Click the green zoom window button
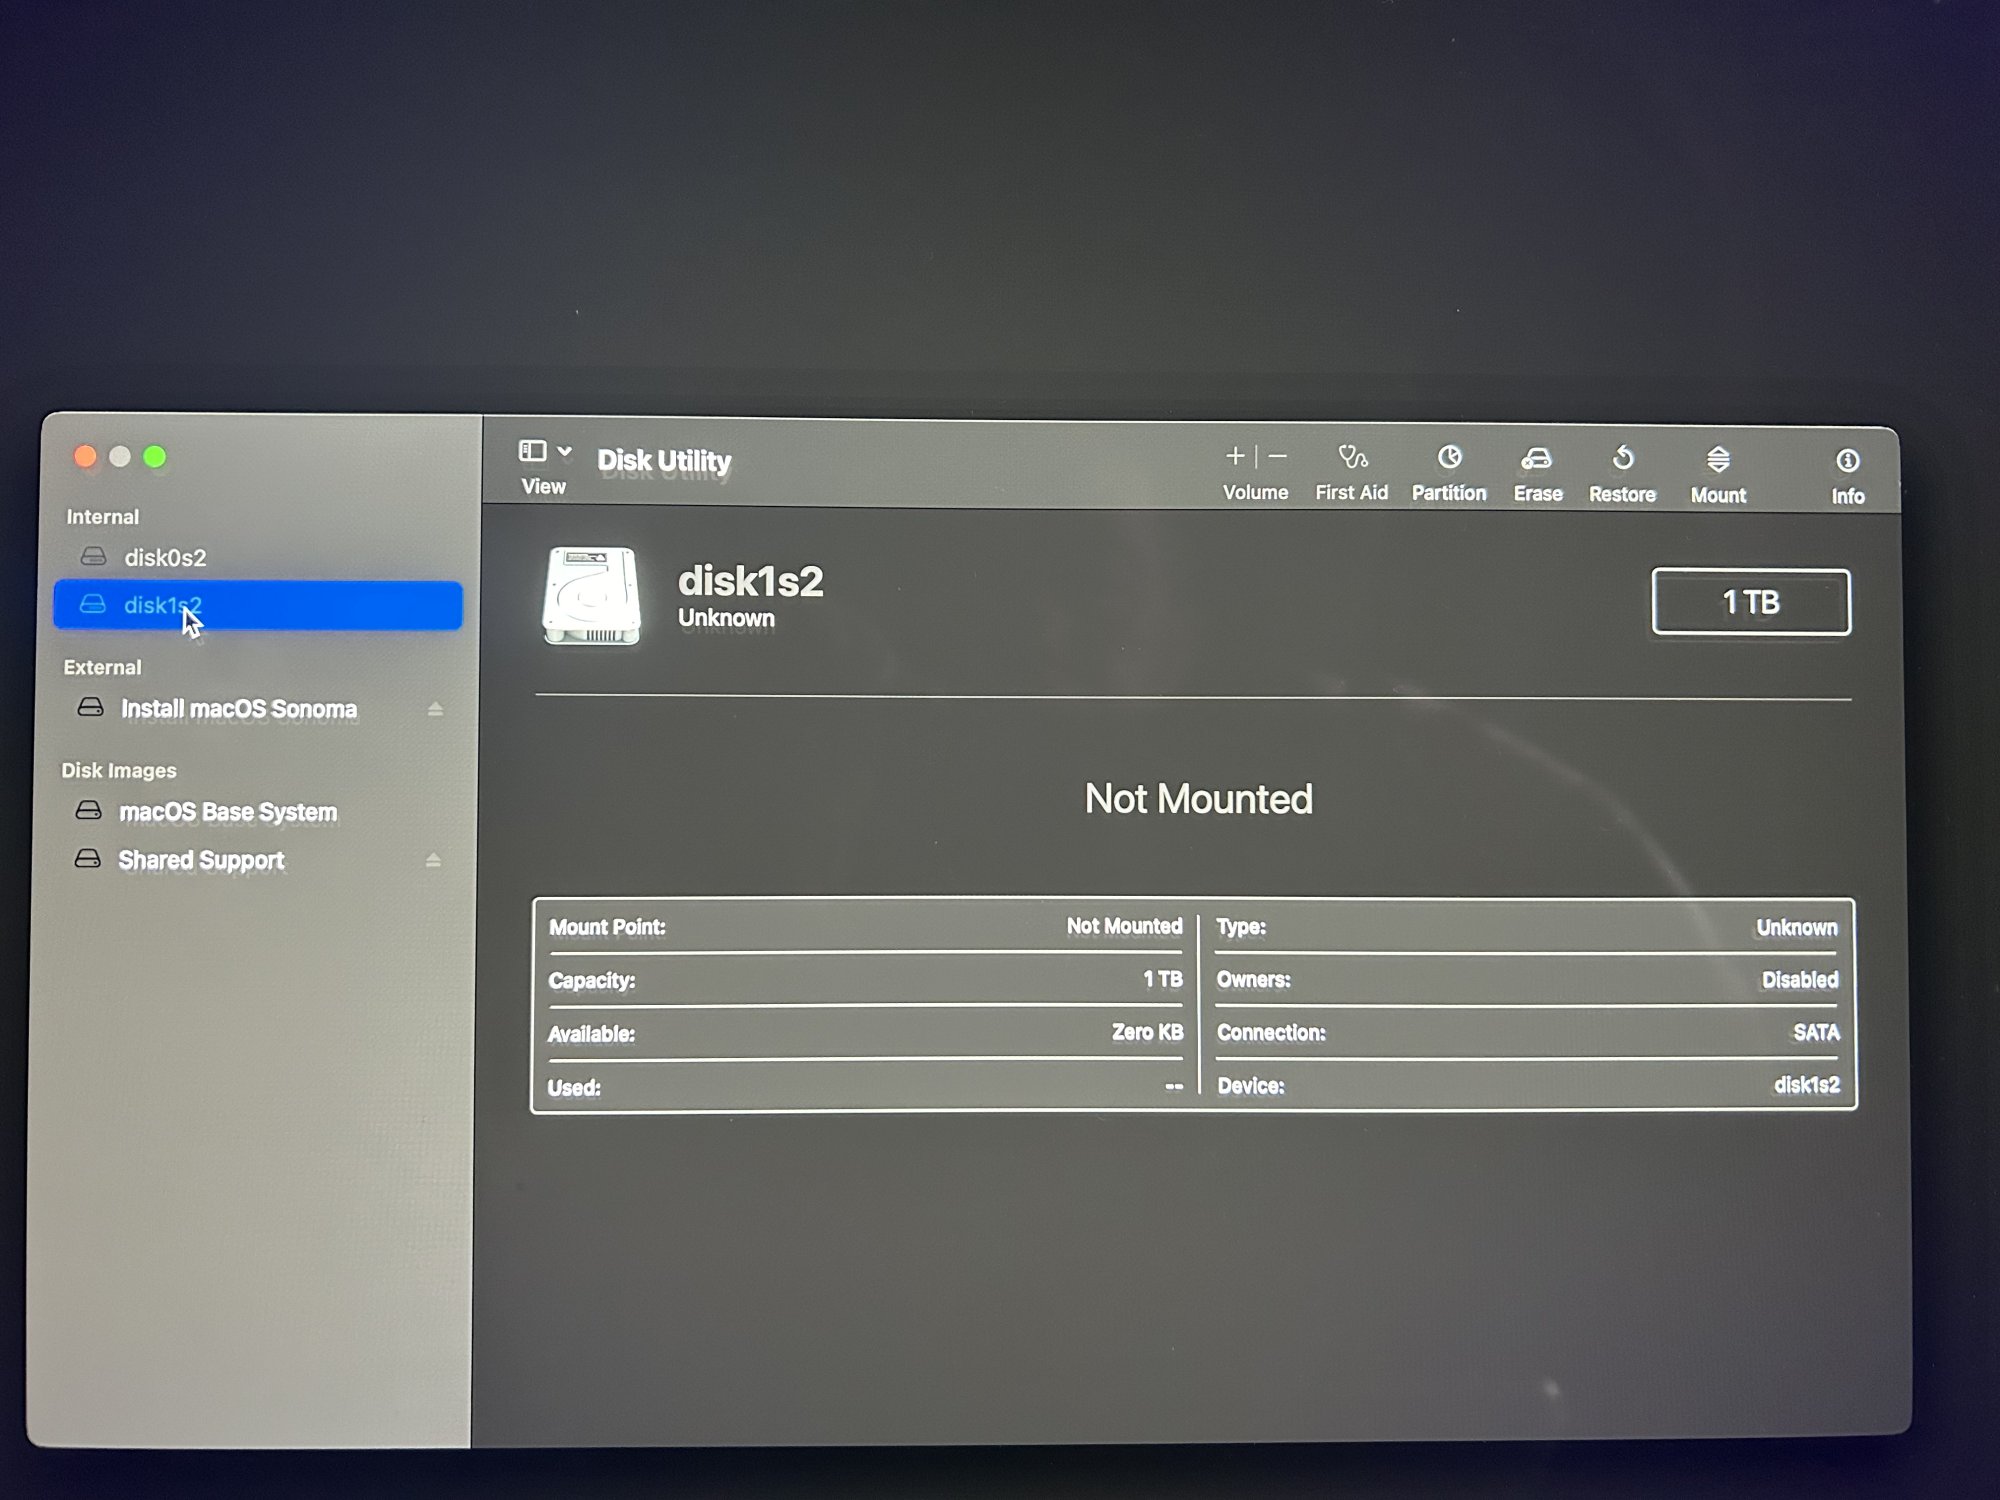 (x=155, y=457)
